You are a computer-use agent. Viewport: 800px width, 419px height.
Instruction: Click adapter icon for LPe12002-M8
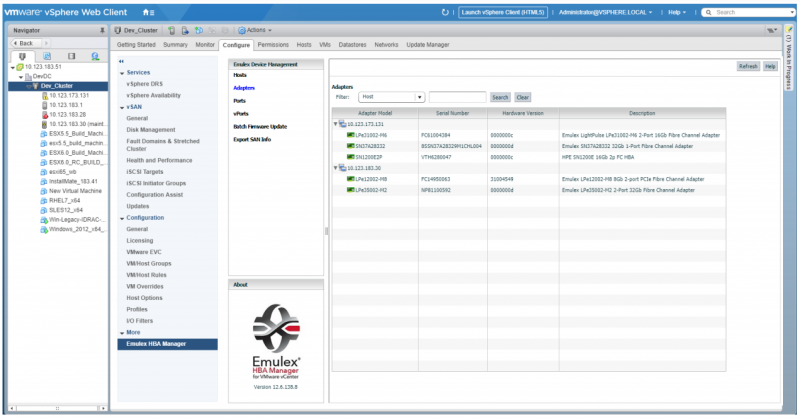coord(351,179)
